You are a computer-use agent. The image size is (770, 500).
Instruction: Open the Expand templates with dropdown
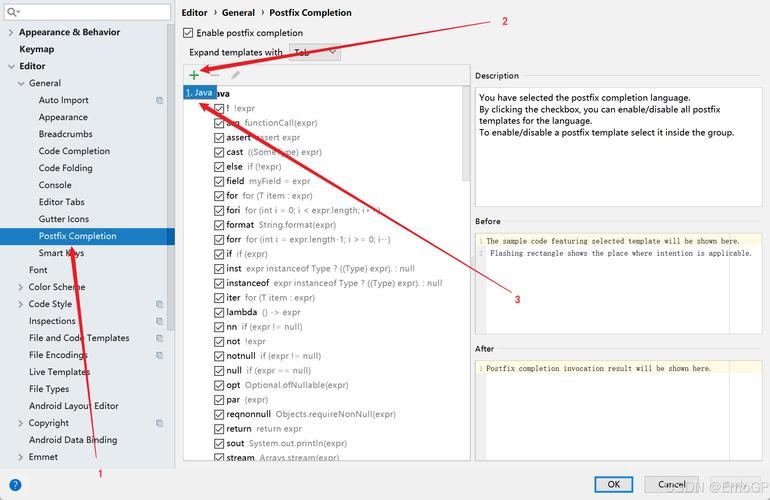315,52
